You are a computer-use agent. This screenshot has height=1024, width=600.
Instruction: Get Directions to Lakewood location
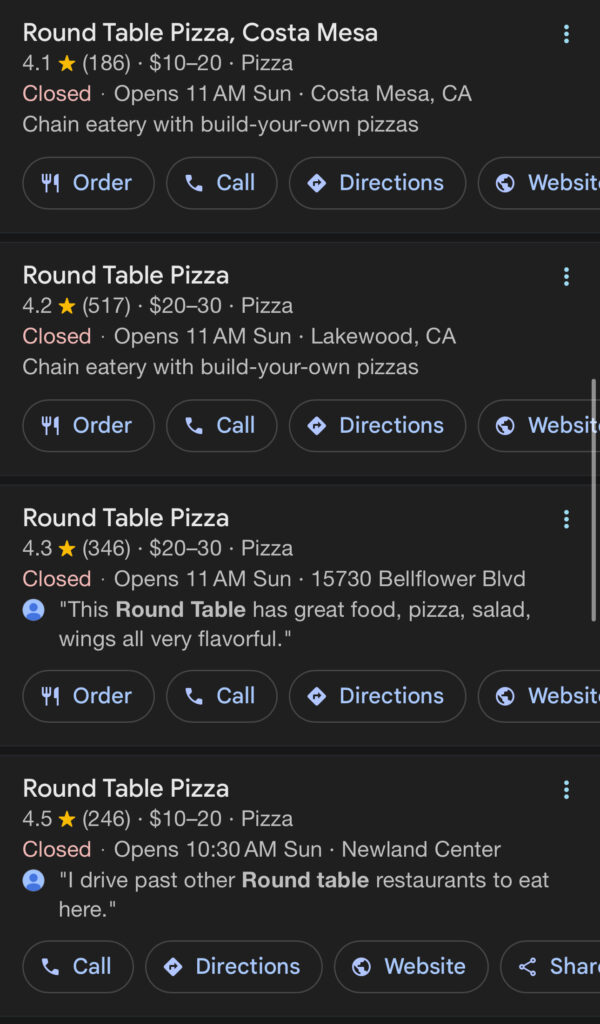377,426
